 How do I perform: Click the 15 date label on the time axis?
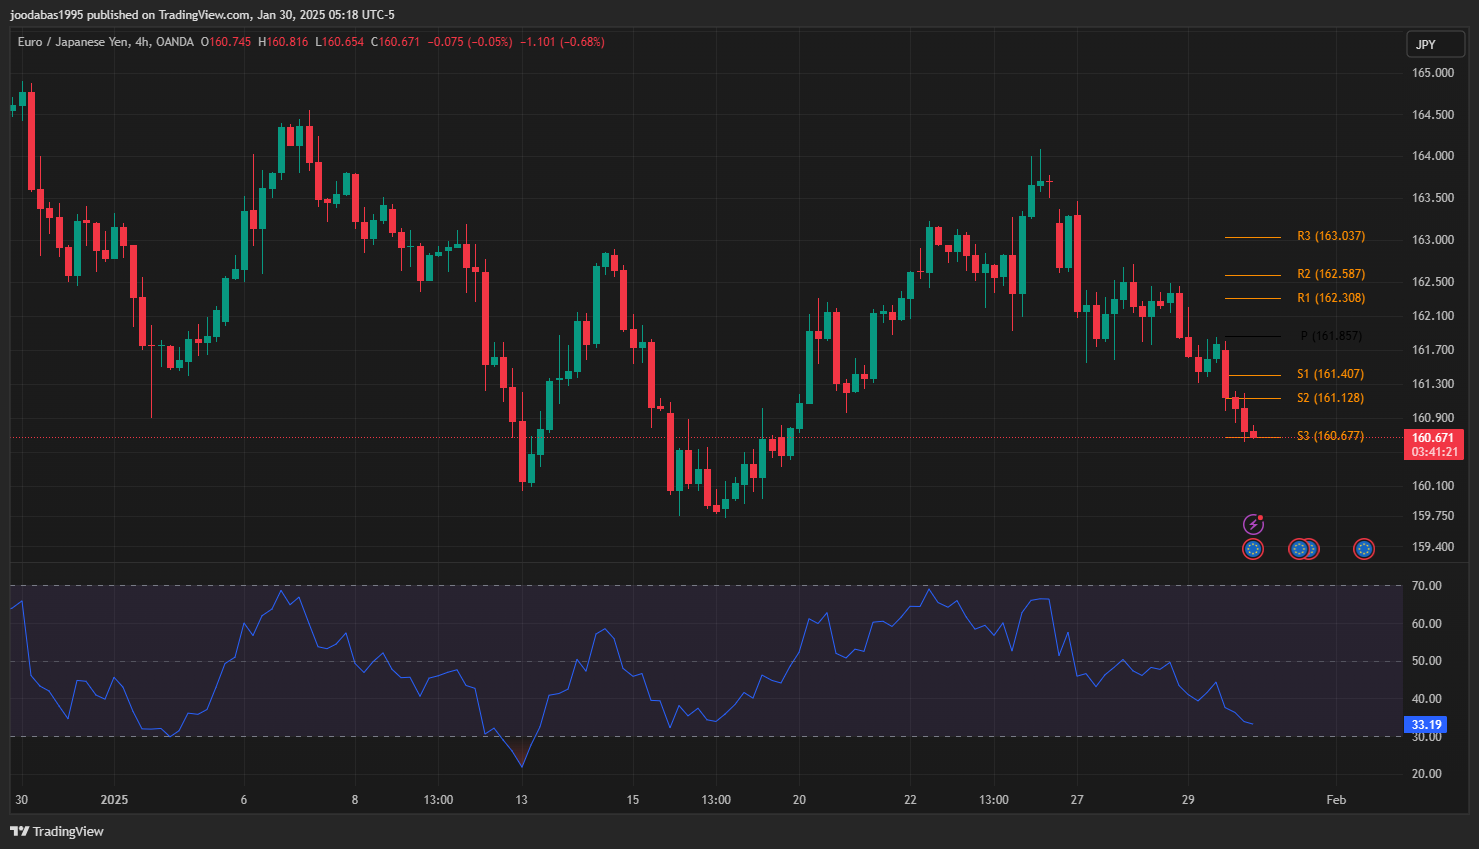[633, 800]
